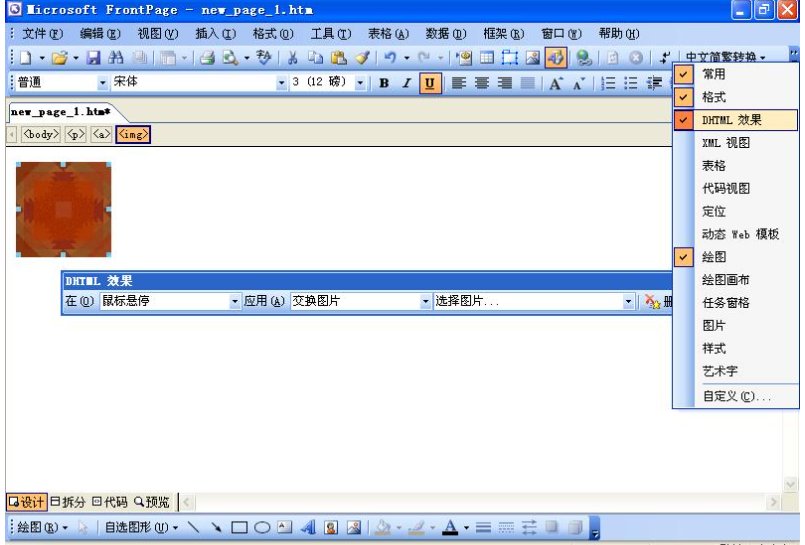Viewport: 805px width, 545px height.
Task: Click Decrease Font Size icon
Action: pos(579,83)
